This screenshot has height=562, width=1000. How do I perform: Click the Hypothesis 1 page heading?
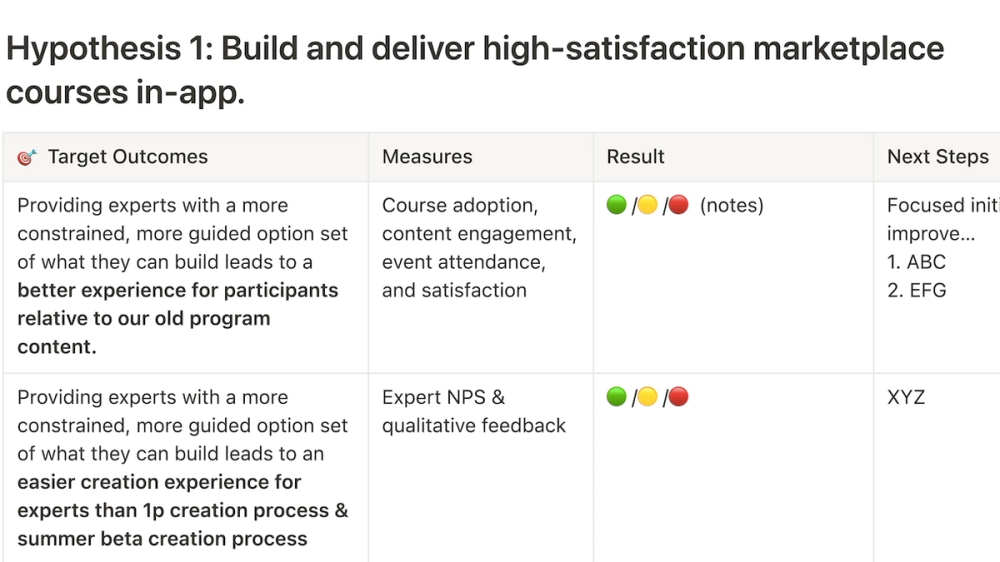(475, 70)
